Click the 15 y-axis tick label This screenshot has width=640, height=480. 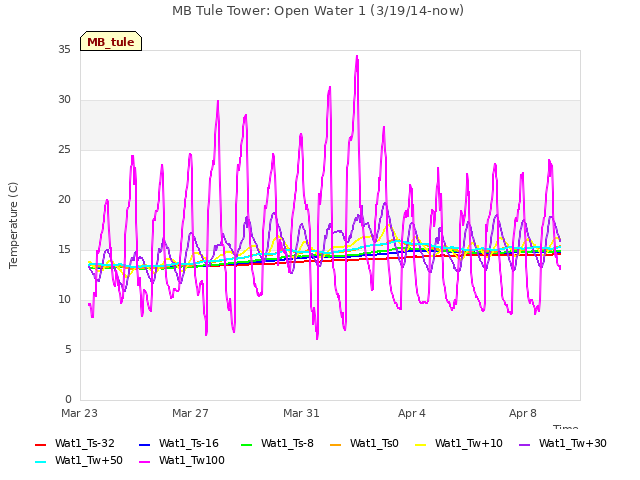click(64, 250)
